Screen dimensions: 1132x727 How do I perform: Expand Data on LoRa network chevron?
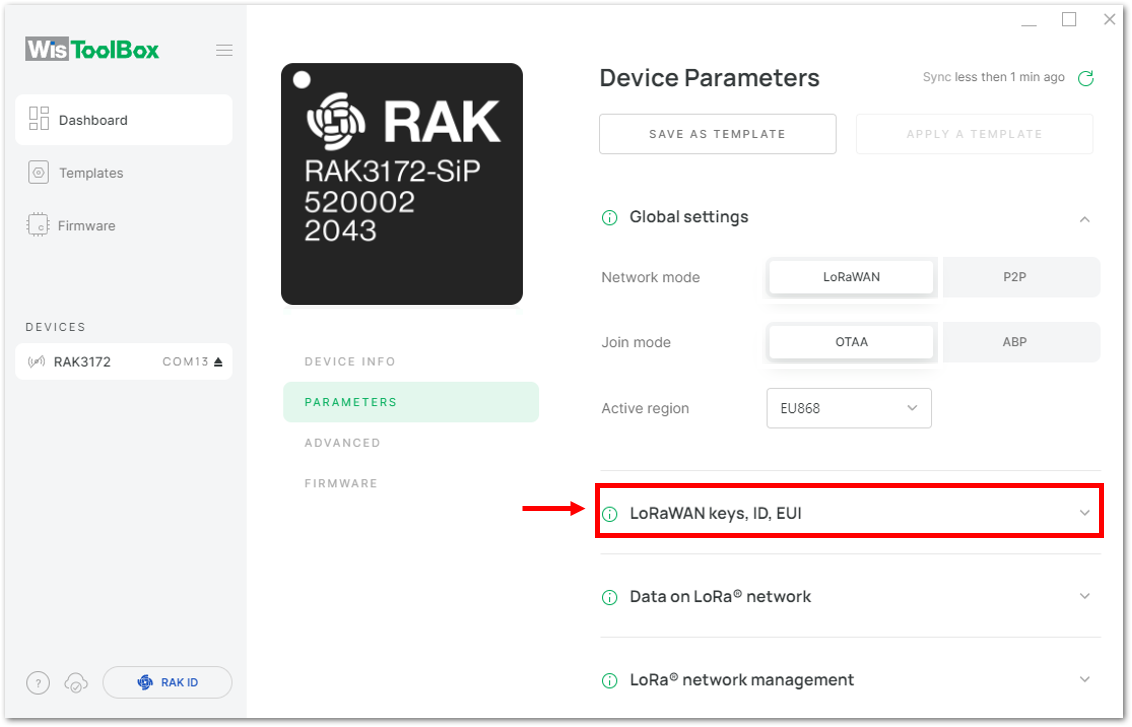(1084, 596)
